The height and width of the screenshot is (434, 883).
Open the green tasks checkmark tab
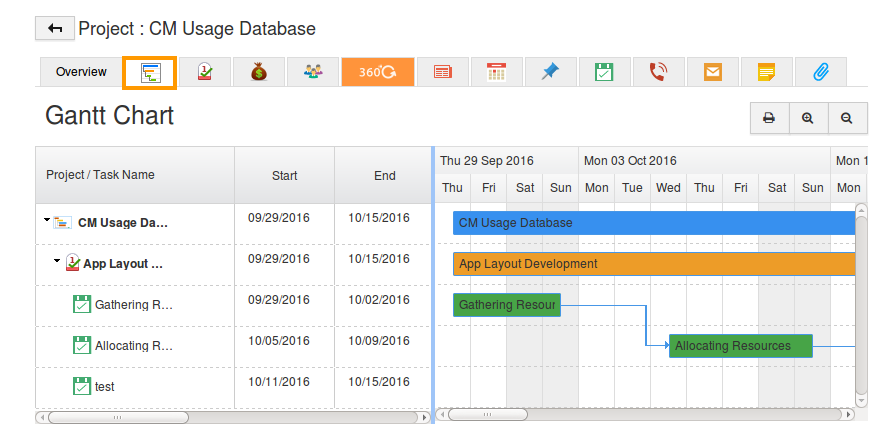click(604, 72)
